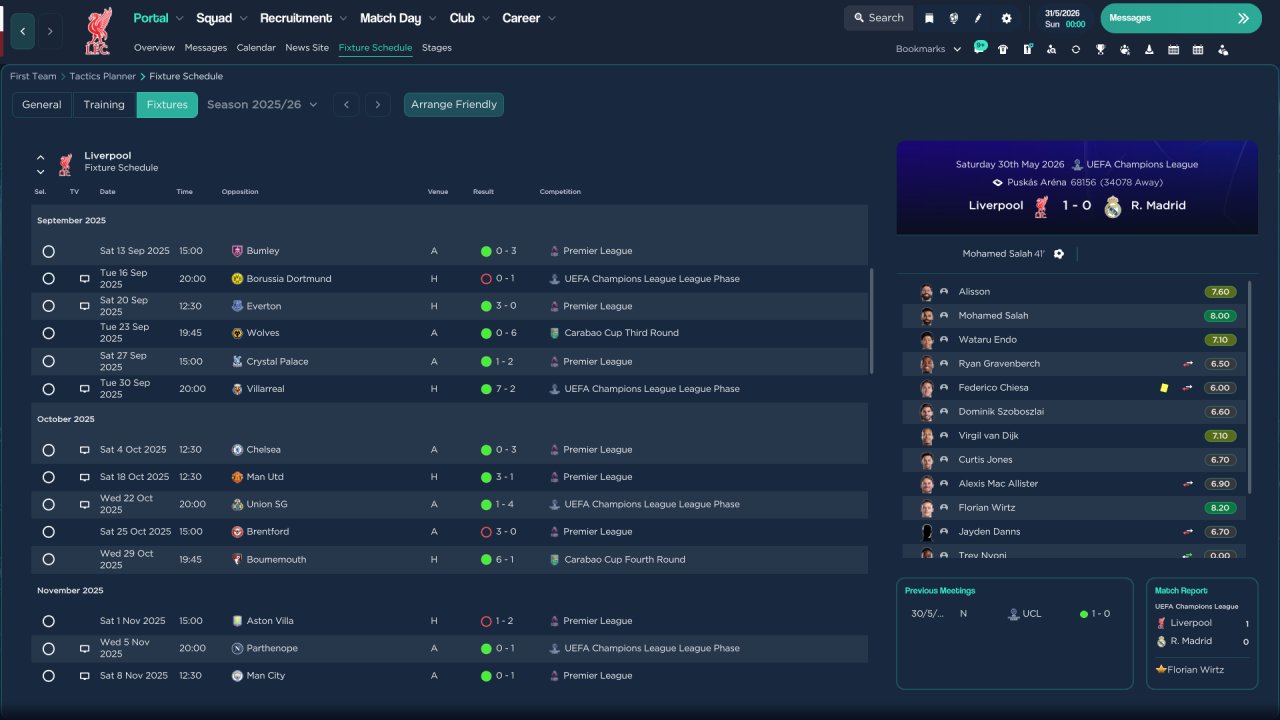Go to previous season with left arrow
Viewport: 1280px width, 720px height.
346,104
